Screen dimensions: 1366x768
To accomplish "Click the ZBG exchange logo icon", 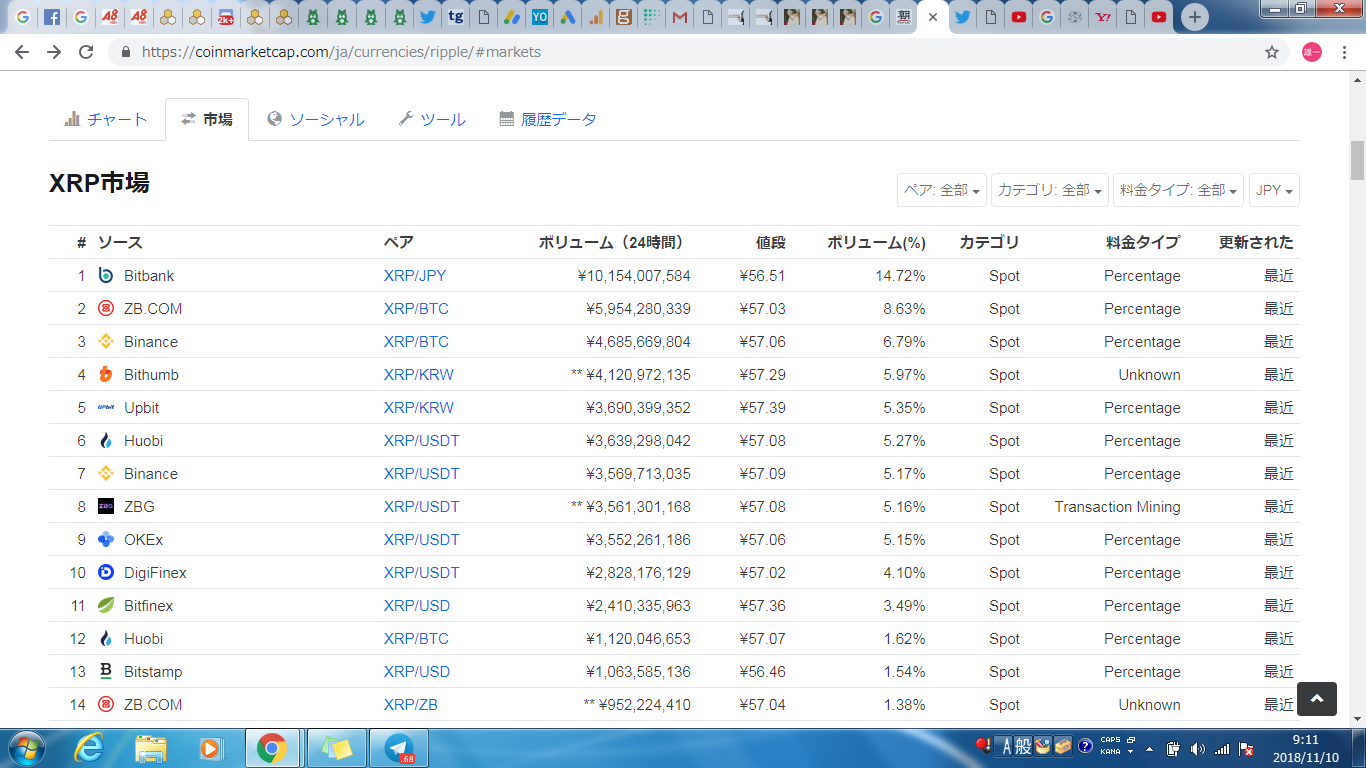I will [x=106, y=507].
